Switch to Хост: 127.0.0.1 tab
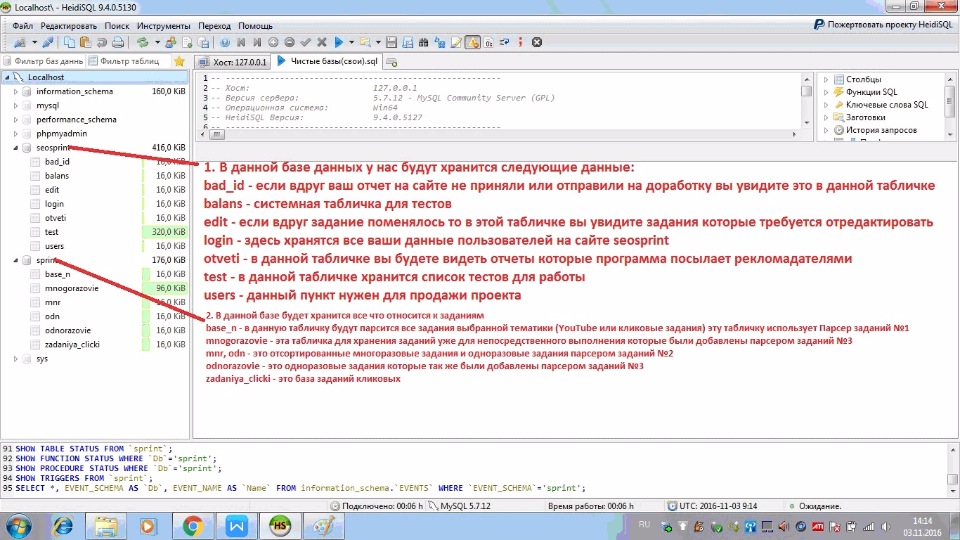This screenshot has height=540, width=960. (233, 62)
